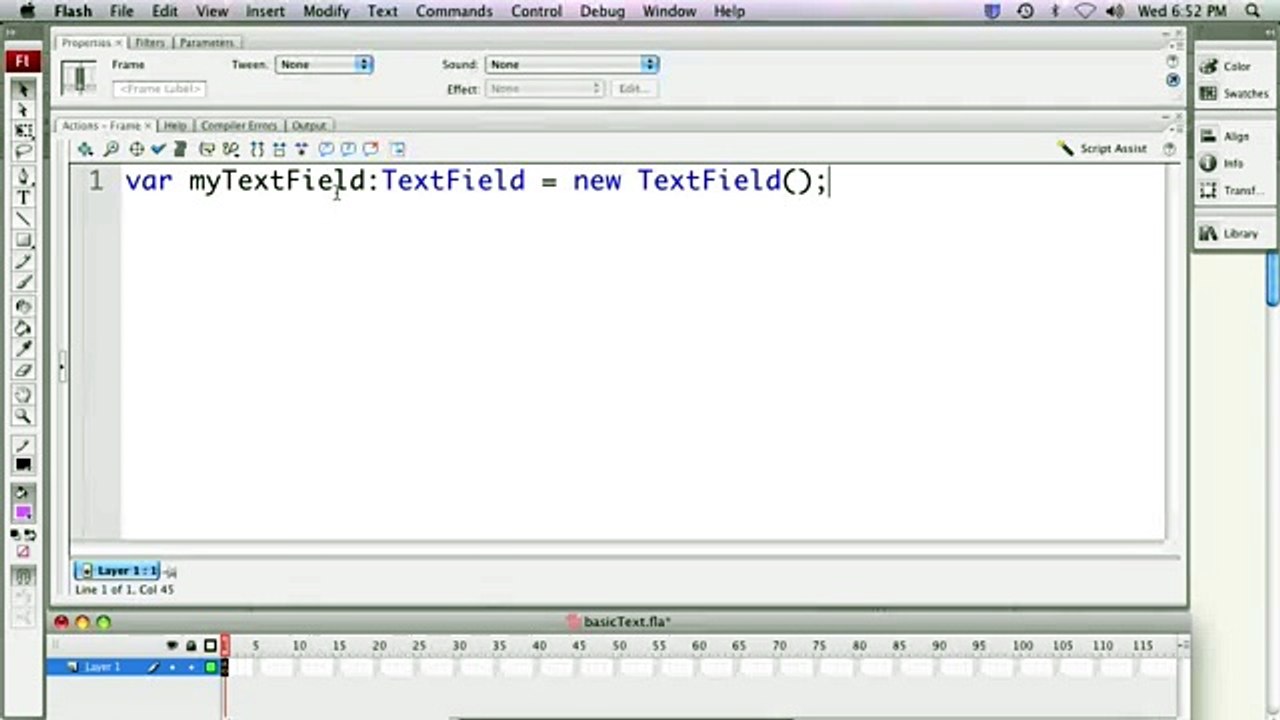1280x720 pixels.
Task: Select the Line tool
Action: tap(23, 219)
